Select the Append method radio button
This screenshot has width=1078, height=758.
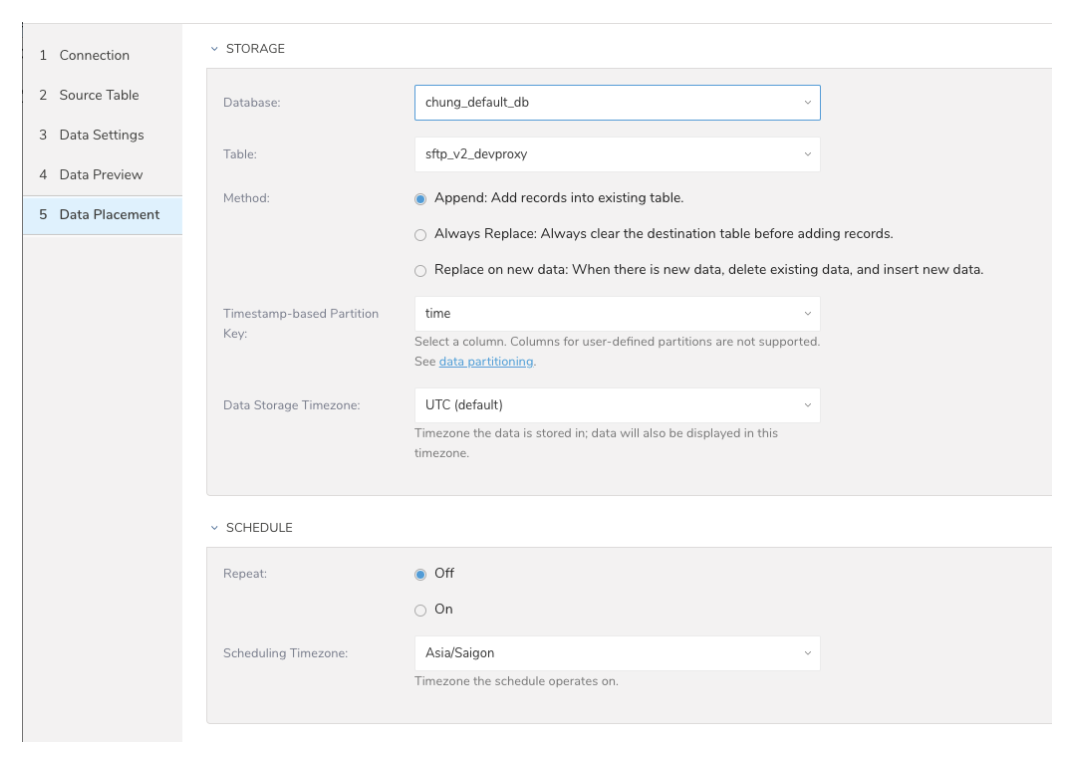point(420,198)
